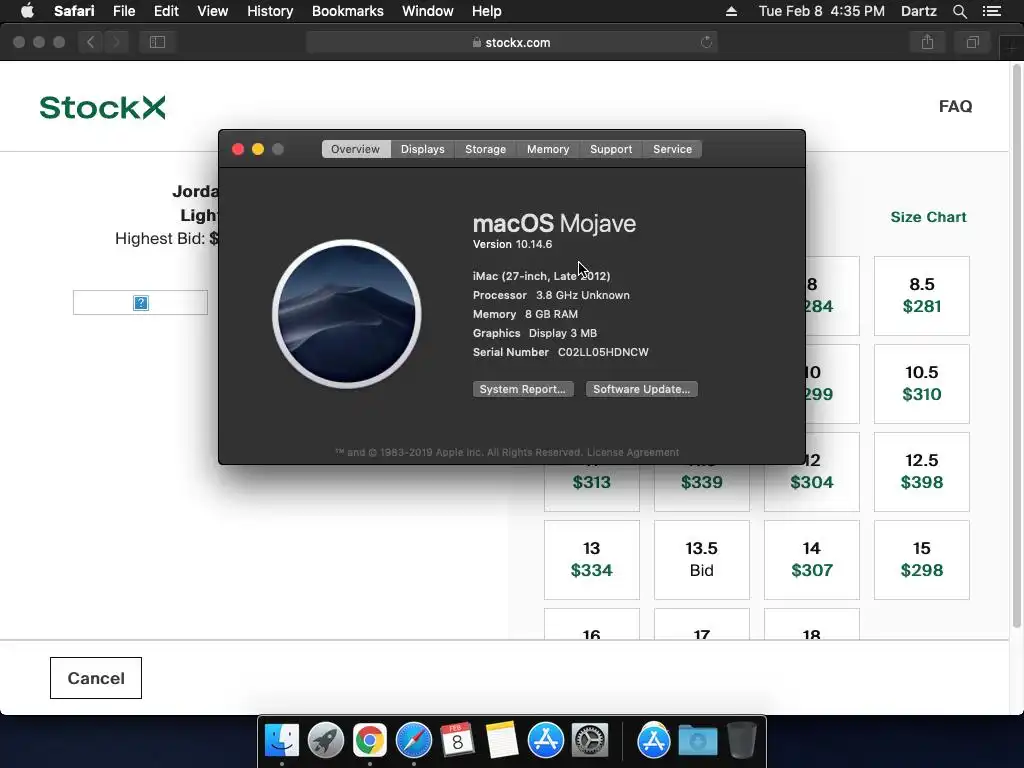Screen dimensions: 1024x768
Task: Open Finder from the Dock
Action: [281, 740]
